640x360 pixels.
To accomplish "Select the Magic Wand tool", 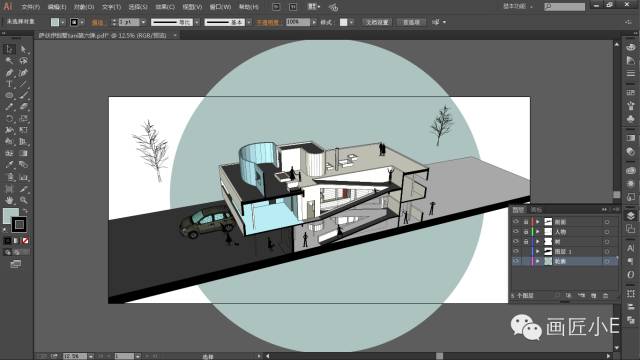I will (x=9, y=61).
